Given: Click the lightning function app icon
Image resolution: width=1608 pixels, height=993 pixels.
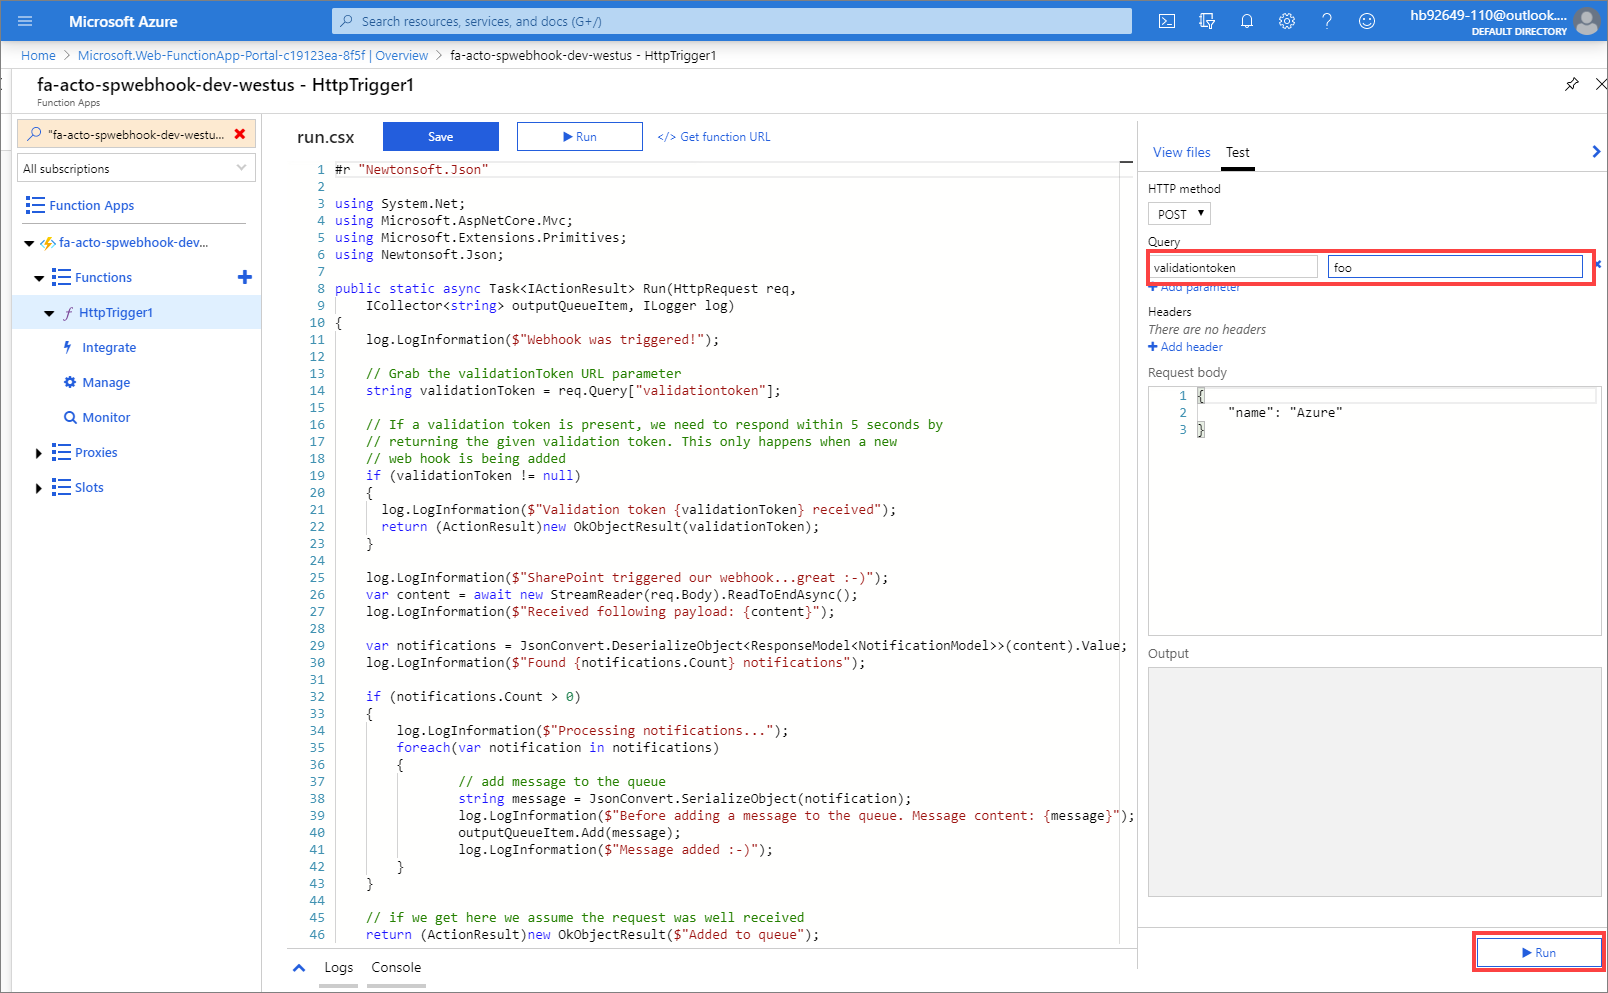Looking at the screenshot, I should click(x=47, y=243).
